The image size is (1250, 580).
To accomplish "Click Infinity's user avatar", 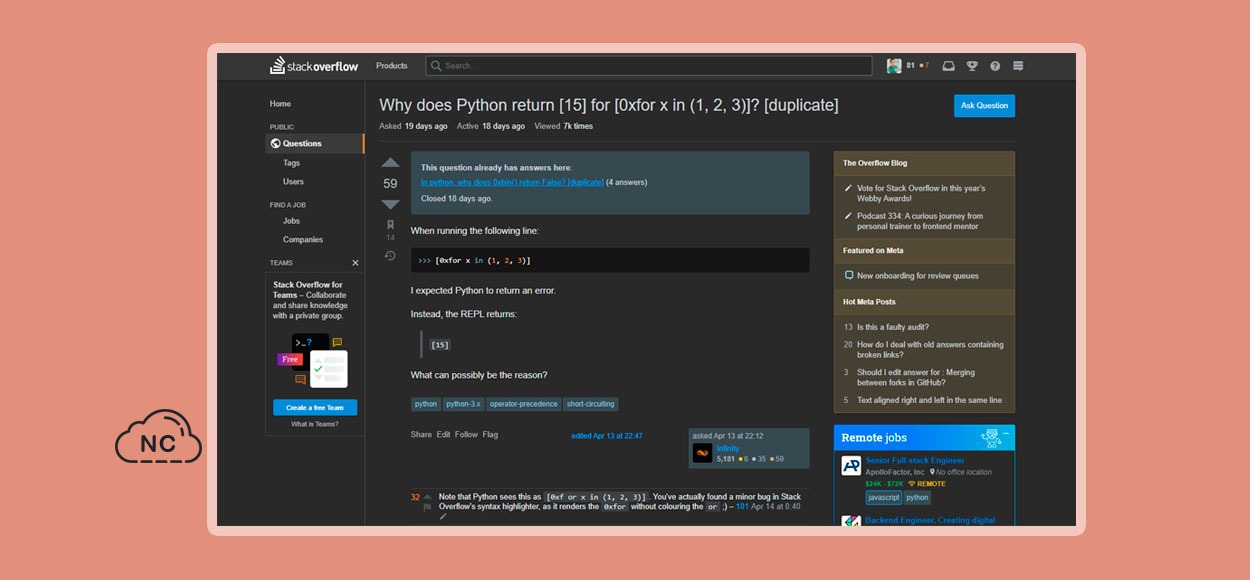I will click(x=702, y=453).
